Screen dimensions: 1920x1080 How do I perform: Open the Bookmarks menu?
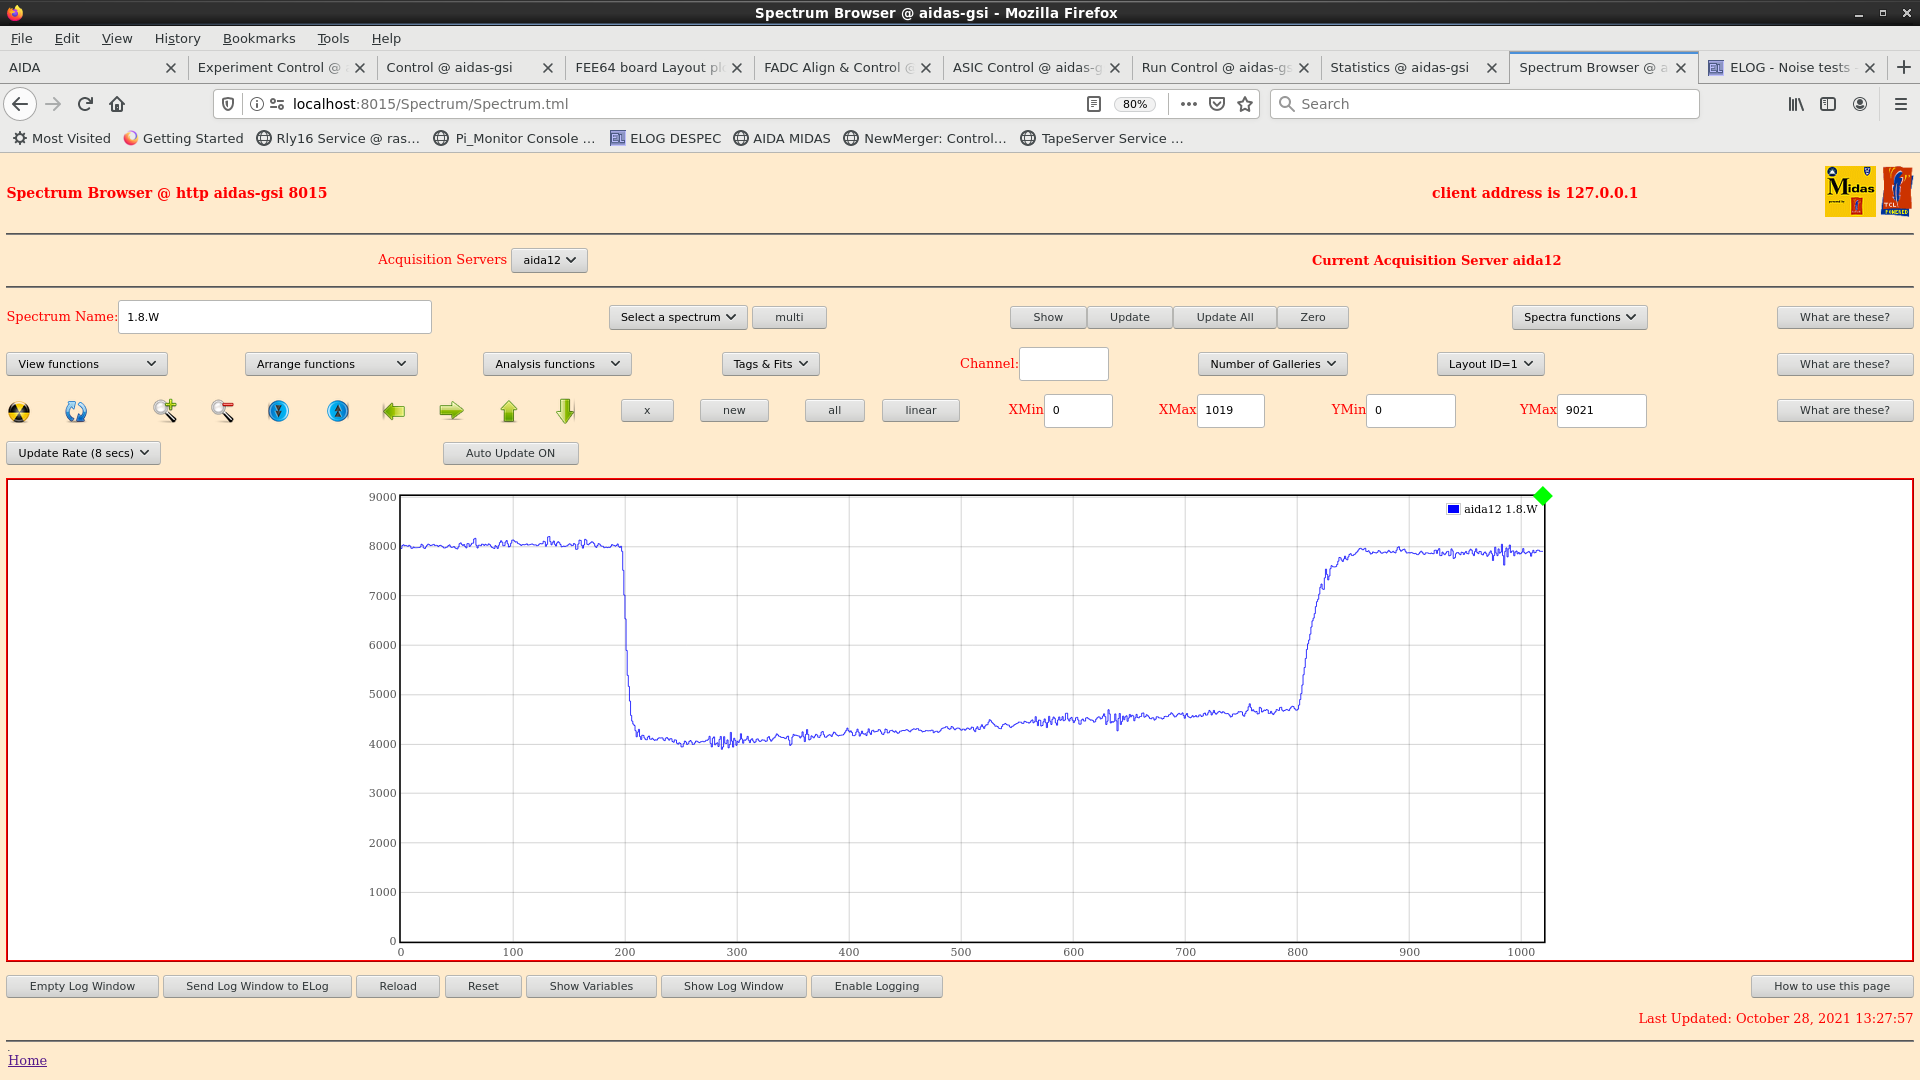pyautogui.click(x=258, y=38)
